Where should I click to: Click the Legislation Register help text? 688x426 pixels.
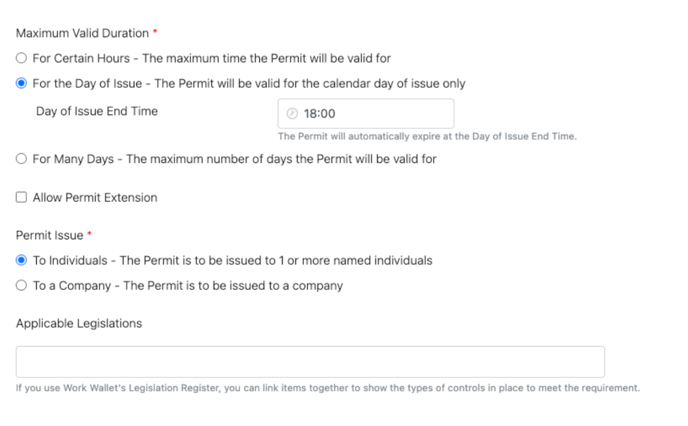327,388
